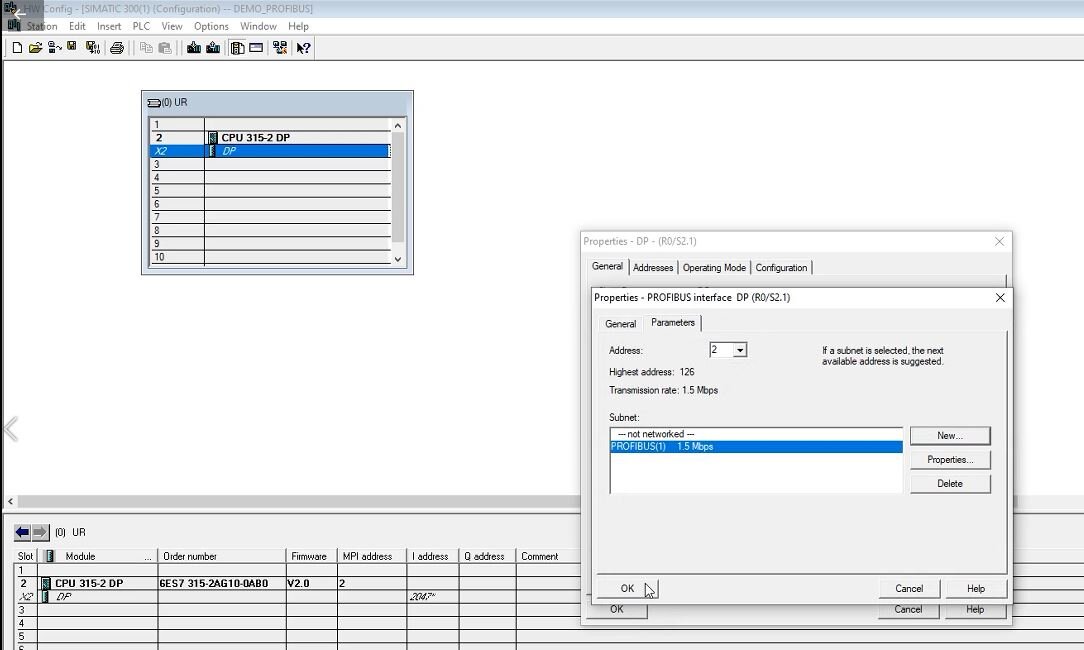
Task: Select General tab in DP properties window
Action: click(607, 266)
